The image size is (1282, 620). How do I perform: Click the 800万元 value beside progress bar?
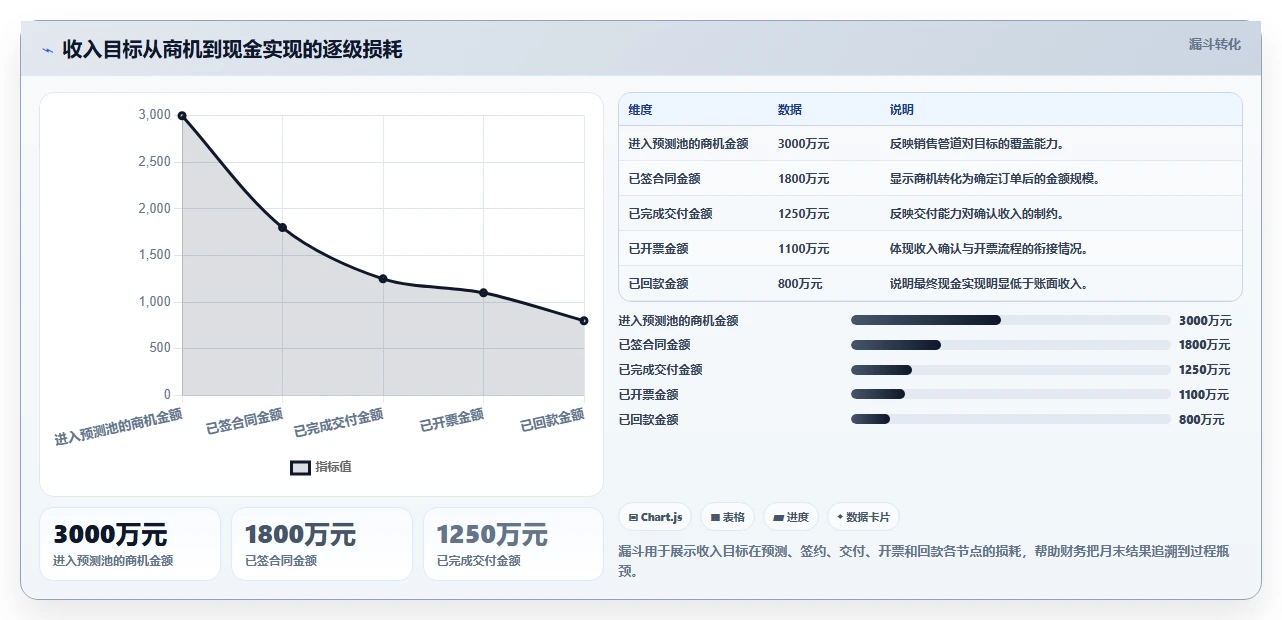(x=1201, y=420)
